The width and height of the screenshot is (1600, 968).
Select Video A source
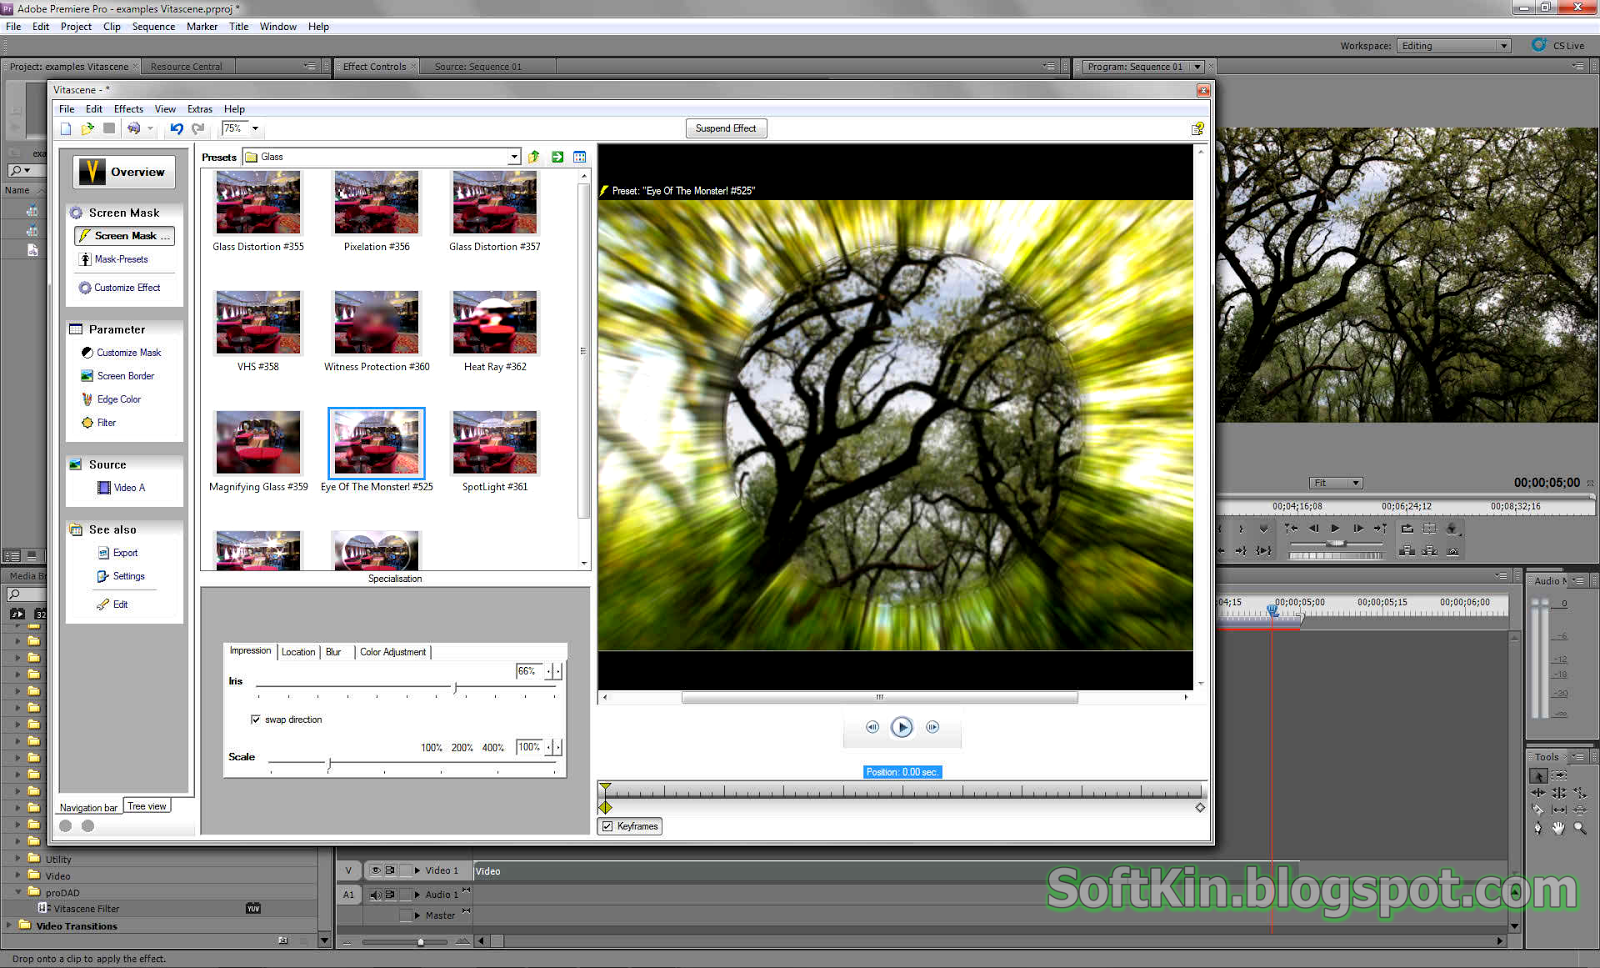pyautogui.click(x=129, y=488)
